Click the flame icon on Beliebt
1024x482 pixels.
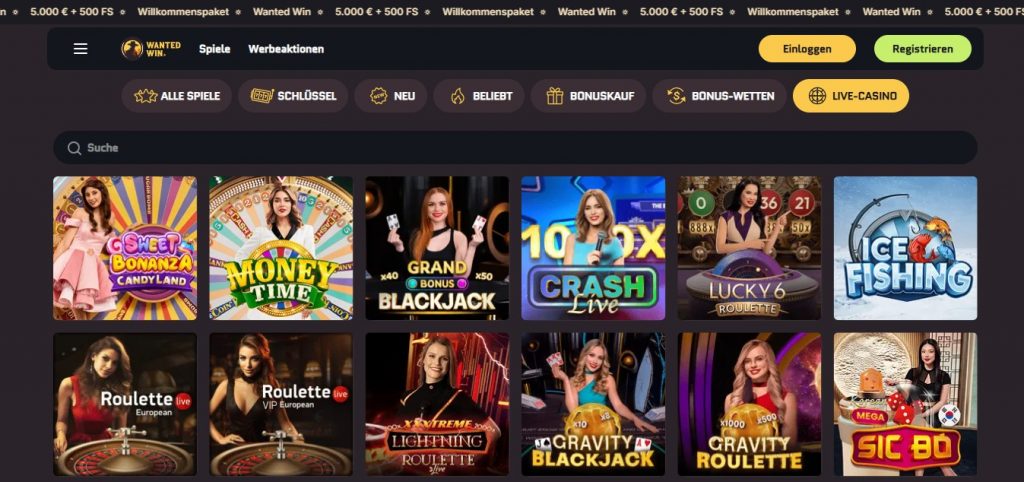point(458,96)
